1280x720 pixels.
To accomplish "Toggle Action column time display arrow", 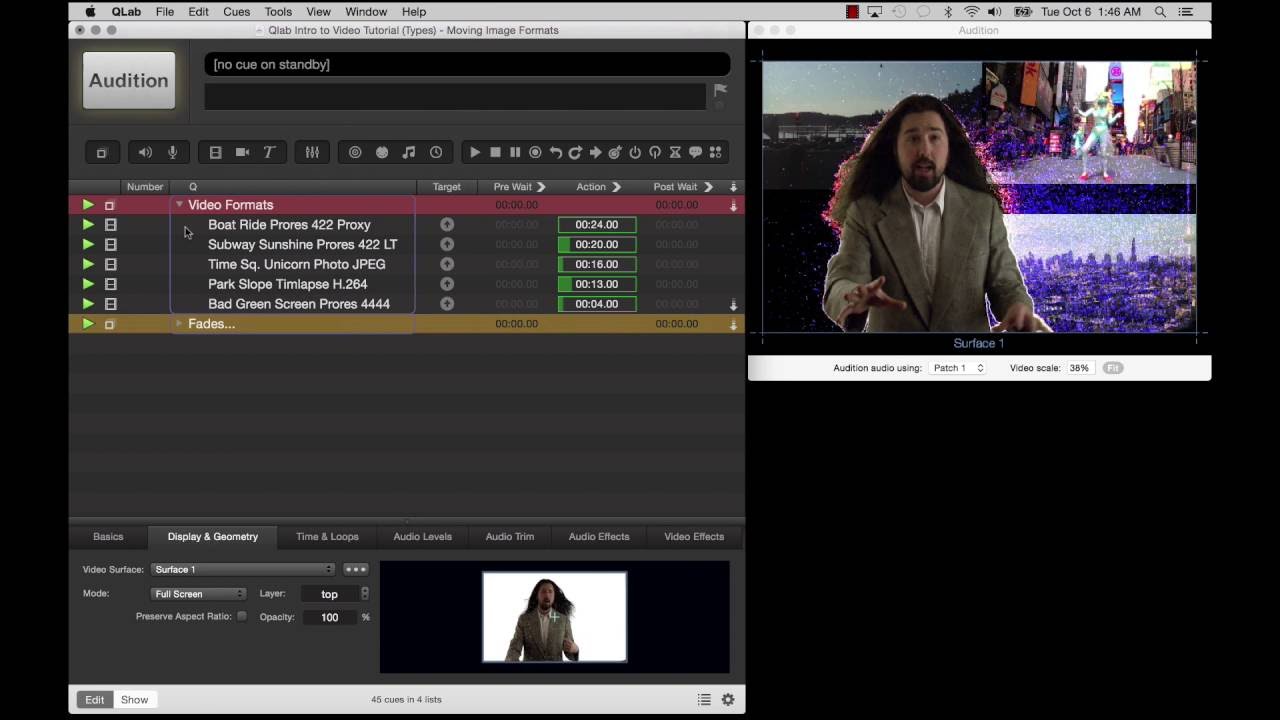I will pyautogui.click(x=616, y=187).
